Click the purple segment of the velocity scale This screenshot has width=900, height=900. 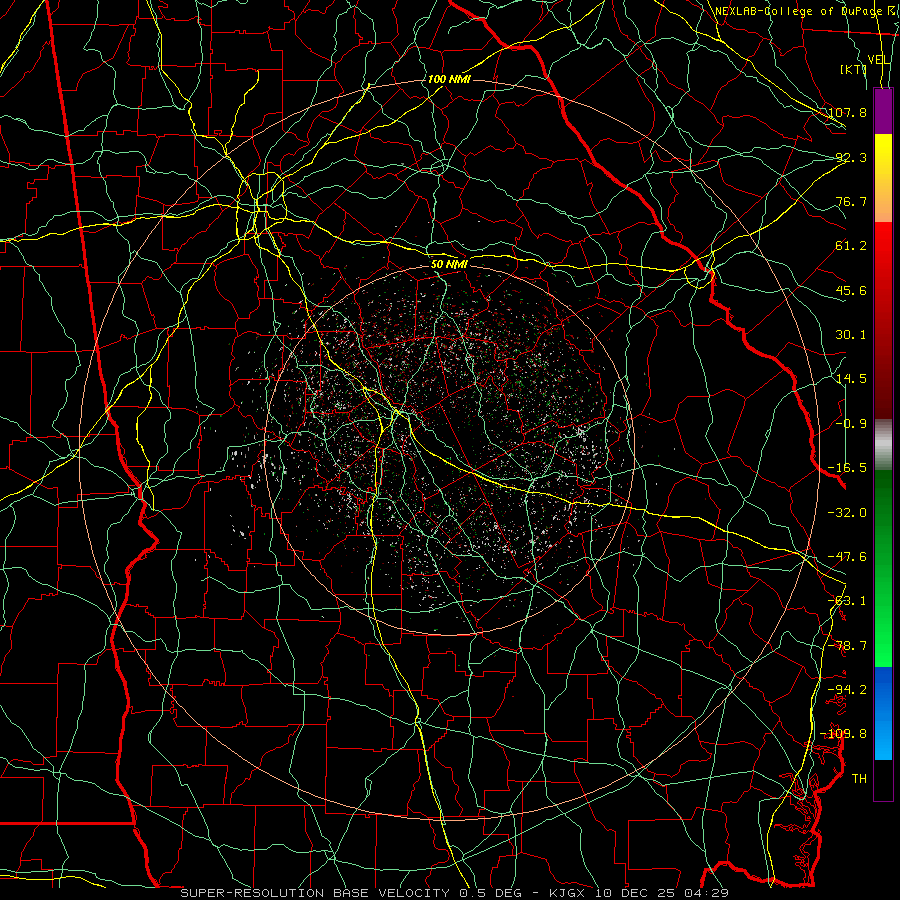tap(883, 111)
